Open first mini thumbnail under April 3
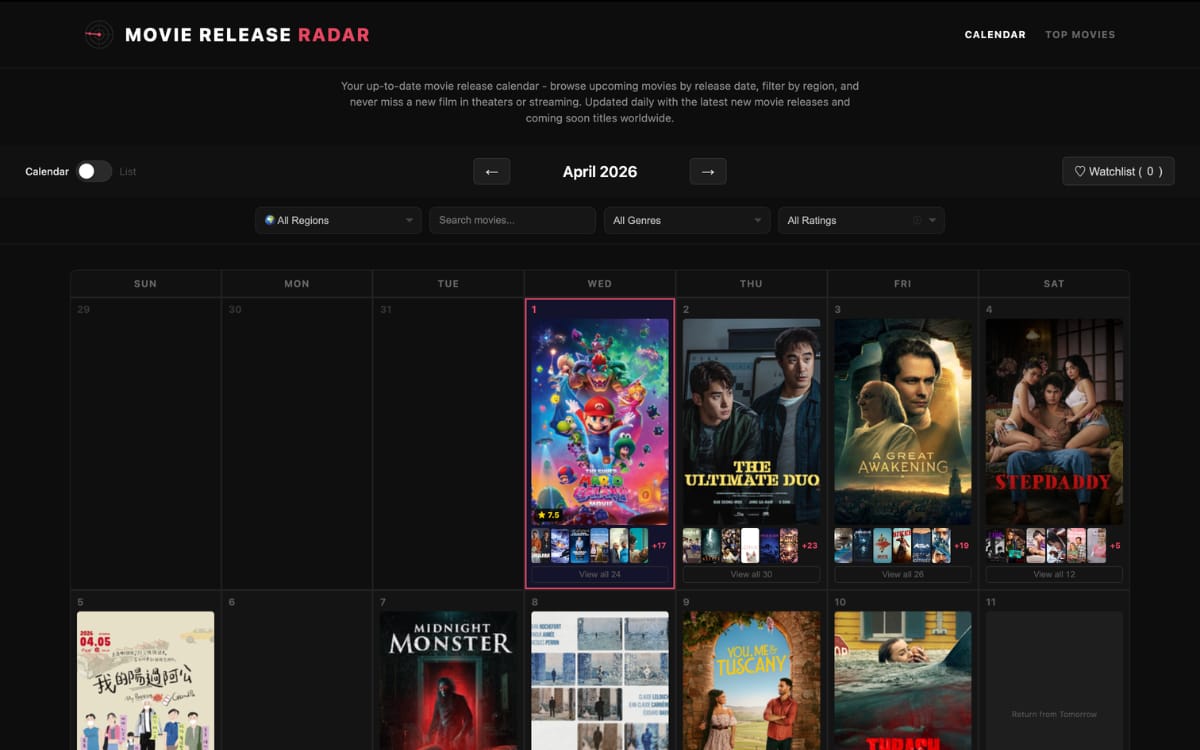The width and height of the screenshot is (1200, 750). pos(844,546)
